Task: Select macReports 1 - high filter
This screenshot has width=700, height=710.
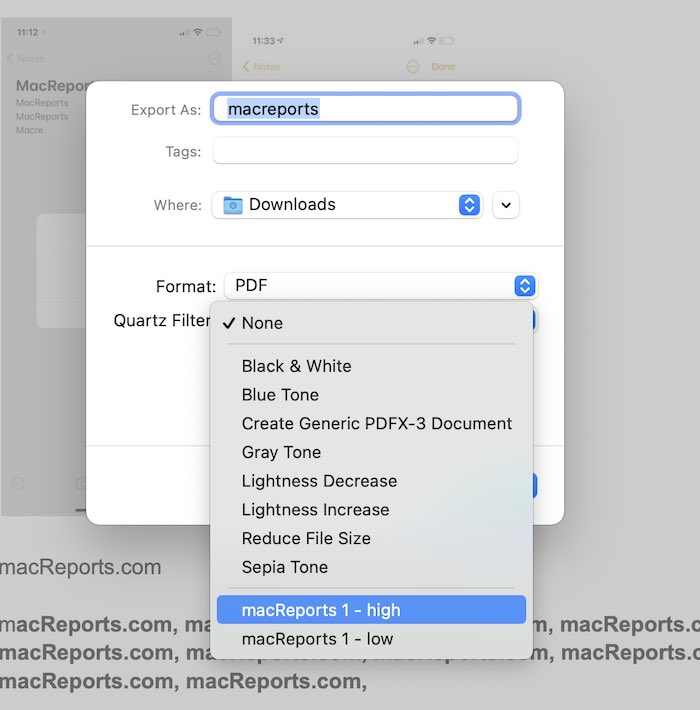Action: [371, 610]
